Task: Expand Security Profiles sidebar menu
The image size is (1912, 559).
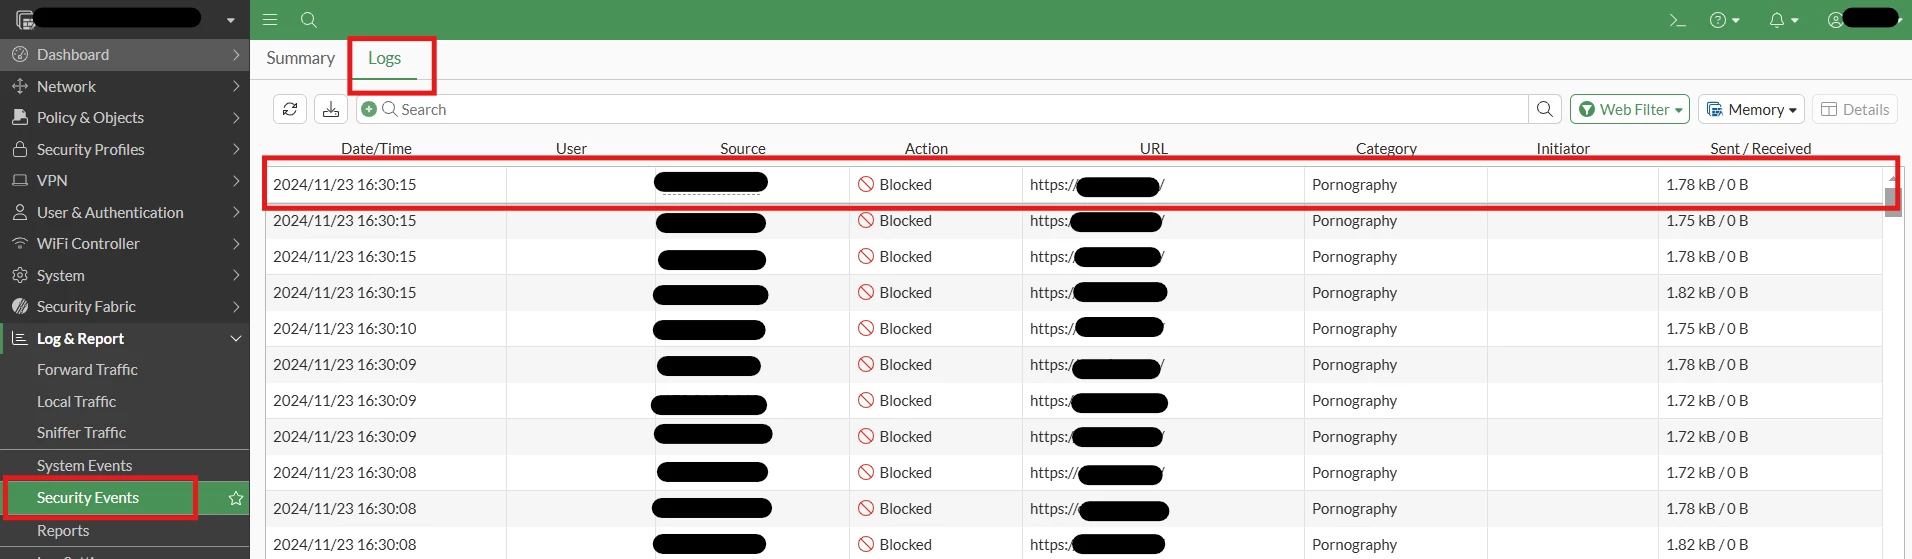Action: pos(124,150)
